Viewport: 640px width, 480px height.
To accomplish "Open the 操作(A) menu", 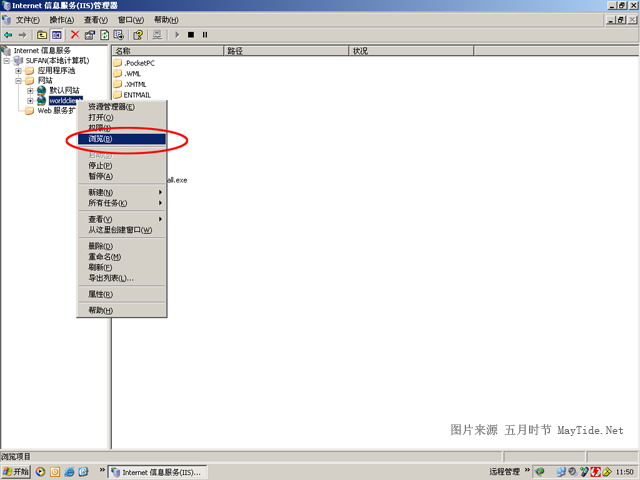I will [62, 20].
